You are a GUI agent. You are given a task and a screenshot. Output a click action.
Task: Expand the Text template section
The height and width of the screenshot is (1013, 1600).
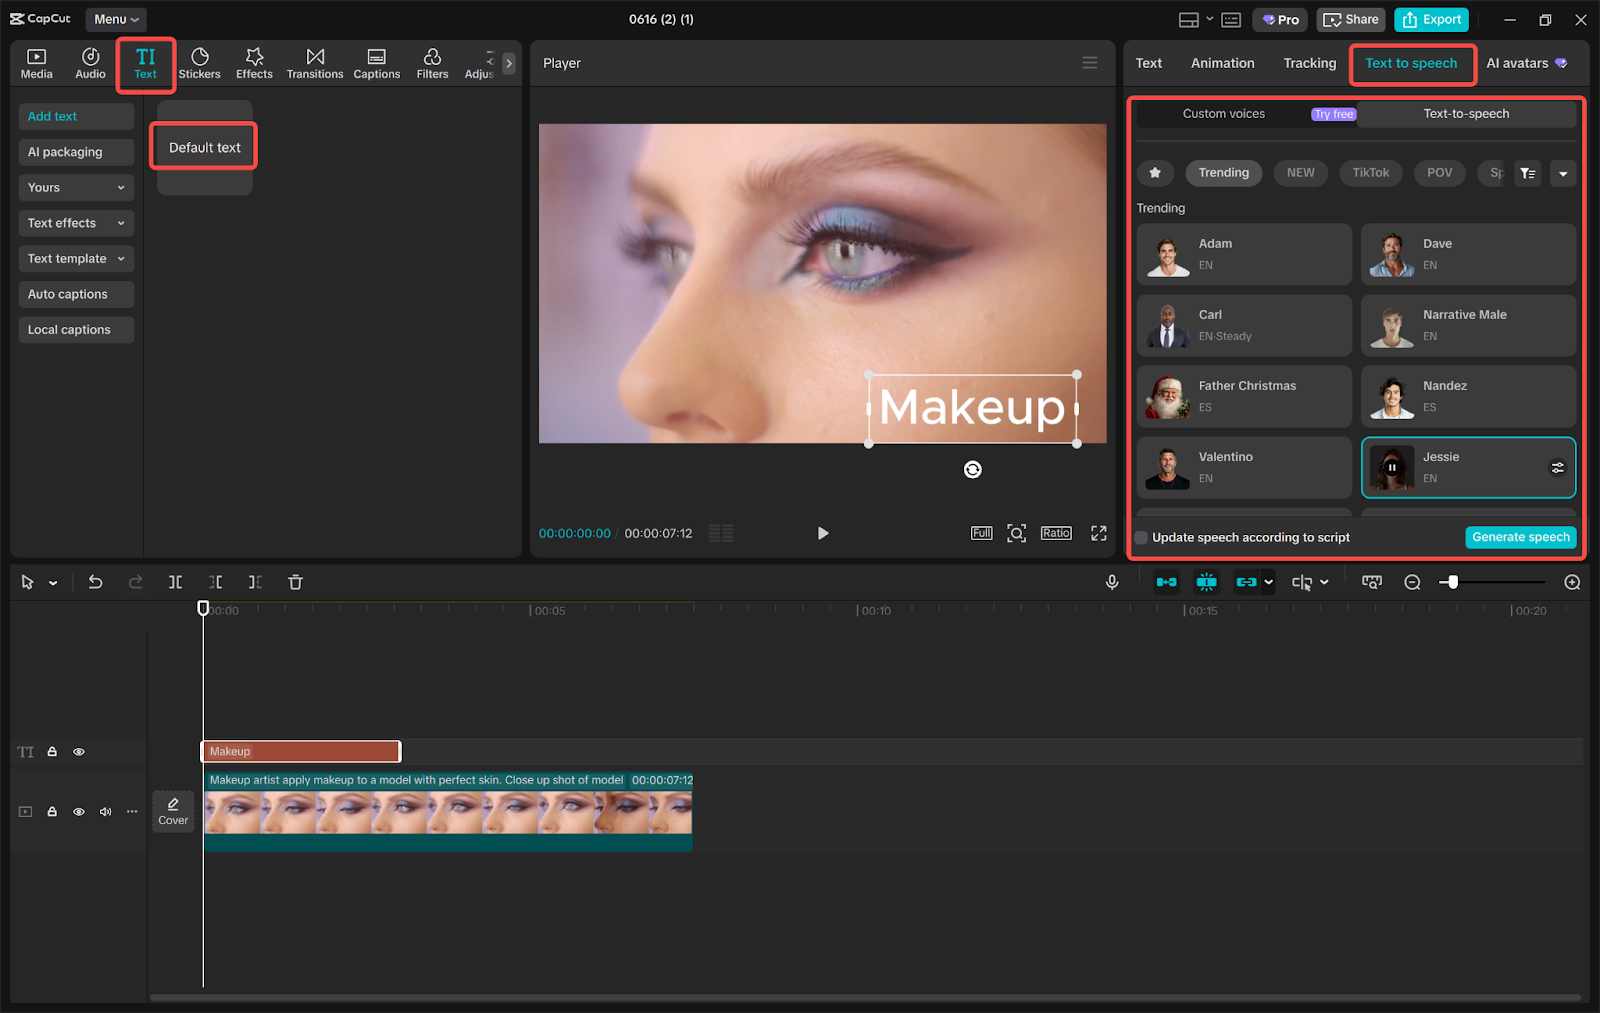(x=76, y=259)
